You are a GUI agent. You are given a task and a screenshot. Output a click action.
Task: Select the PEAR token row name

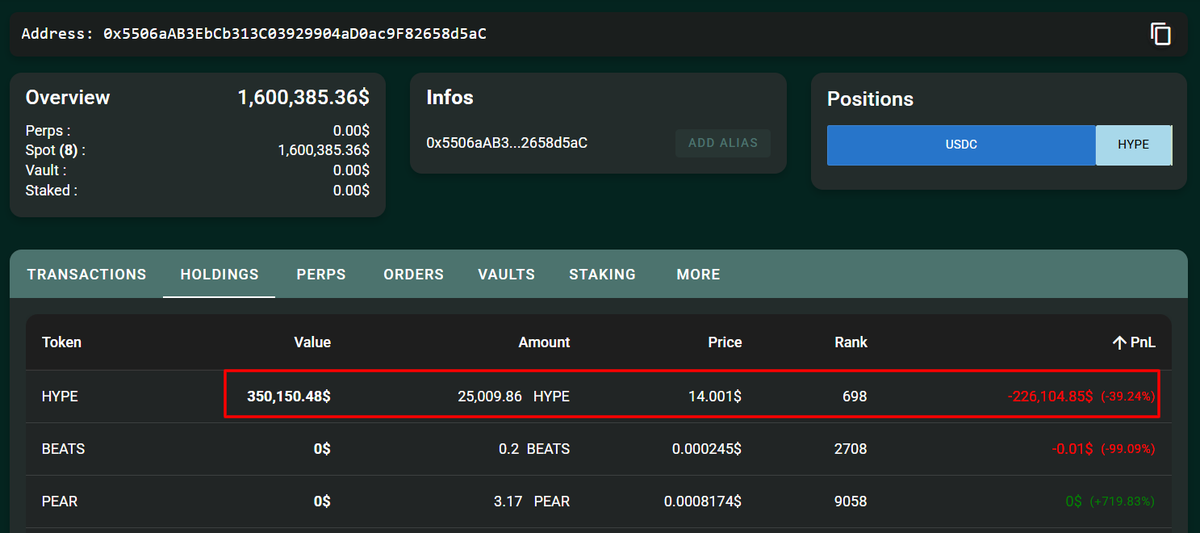59,501
